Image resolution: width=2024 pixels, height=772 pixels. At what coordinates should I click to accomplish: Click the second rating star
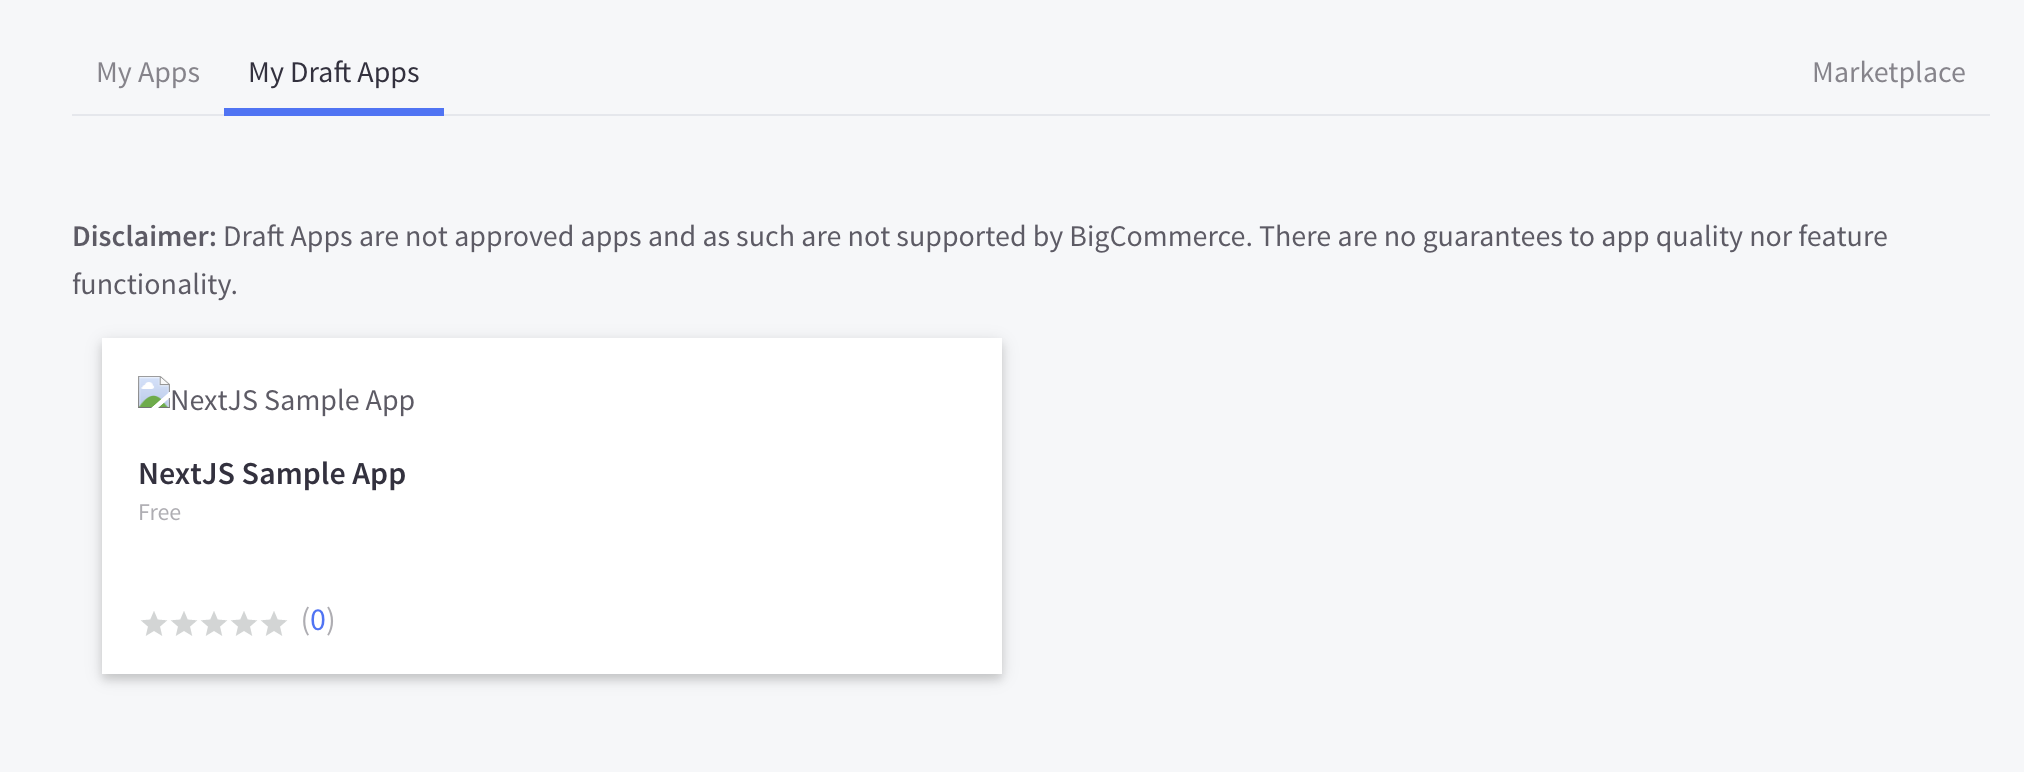coord(184,624)
